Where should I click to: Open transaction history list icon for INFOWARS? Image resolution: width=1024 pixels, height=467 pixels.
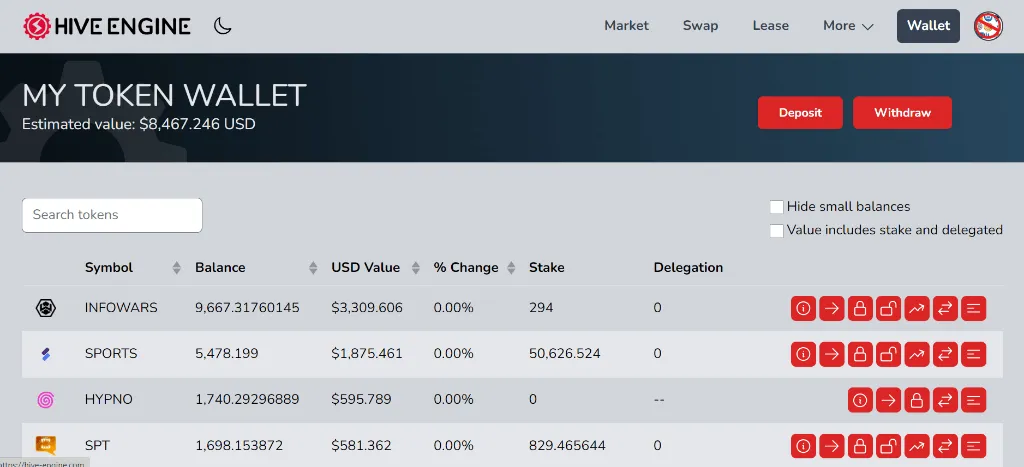tap(974, 308)
